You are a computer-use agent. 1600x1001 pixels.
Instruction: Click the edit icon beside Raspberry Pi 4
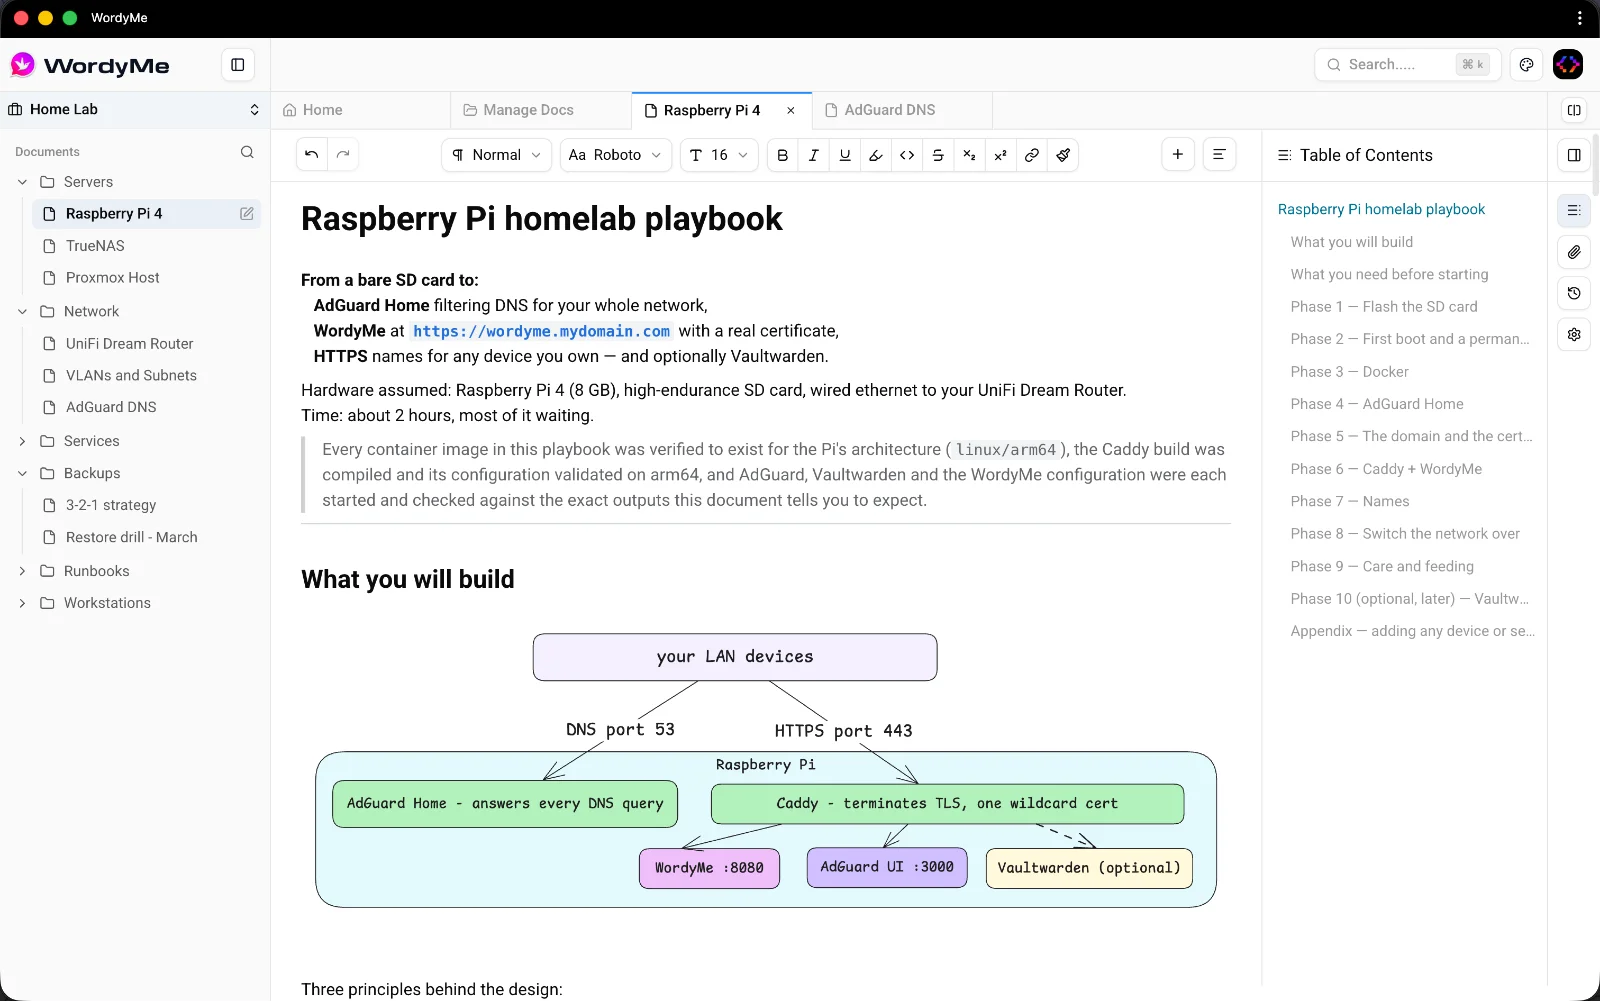pyautogui.click(x=246, y=214)
